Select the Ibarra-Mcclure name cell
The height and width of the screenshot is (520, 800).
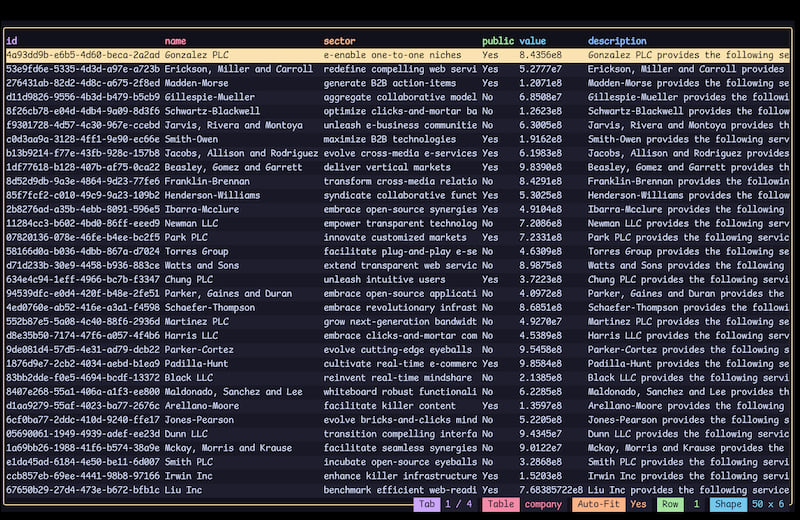tap(202, 209)
